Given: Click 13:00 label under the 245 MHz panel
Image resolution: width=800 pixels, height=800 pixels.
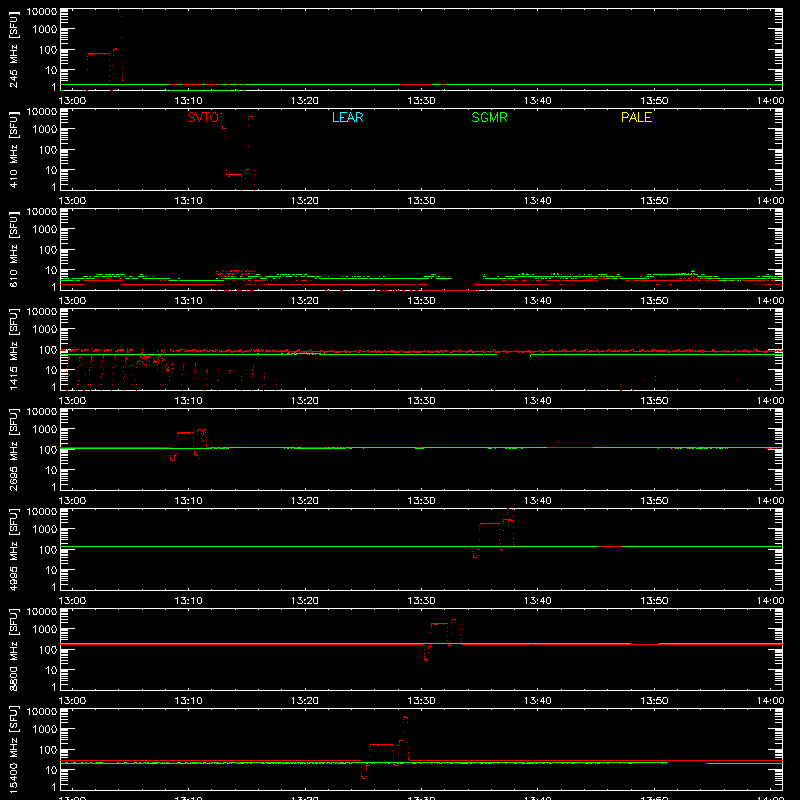Looking at the screenshot, I should pyautogui.click(x=72, y=101).
